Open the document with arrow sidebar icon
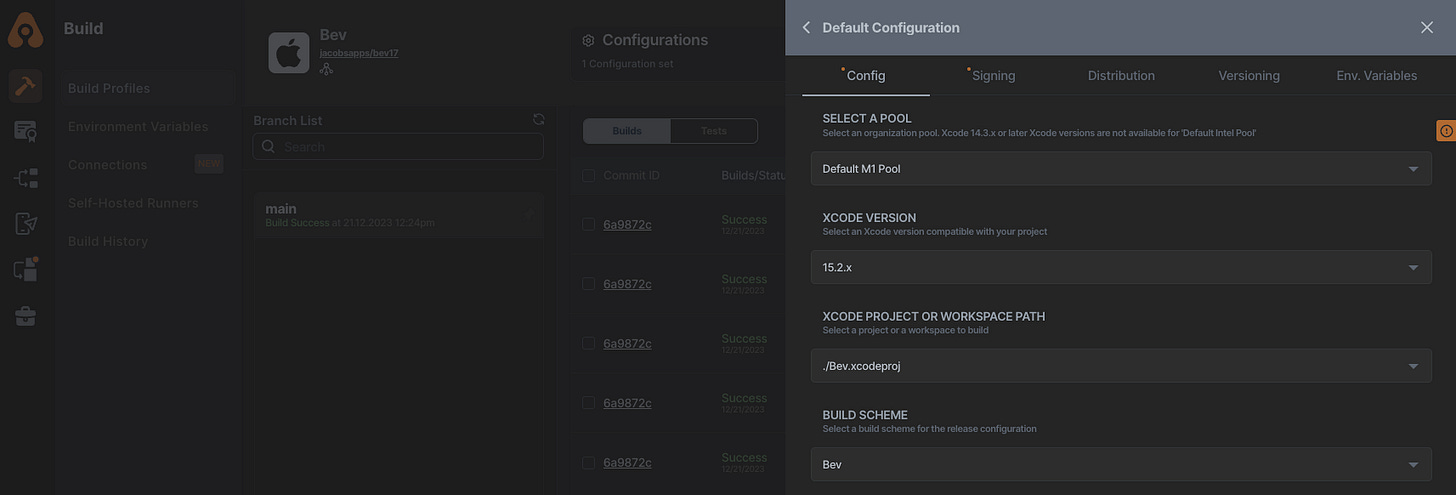 (x=25, y=224)
